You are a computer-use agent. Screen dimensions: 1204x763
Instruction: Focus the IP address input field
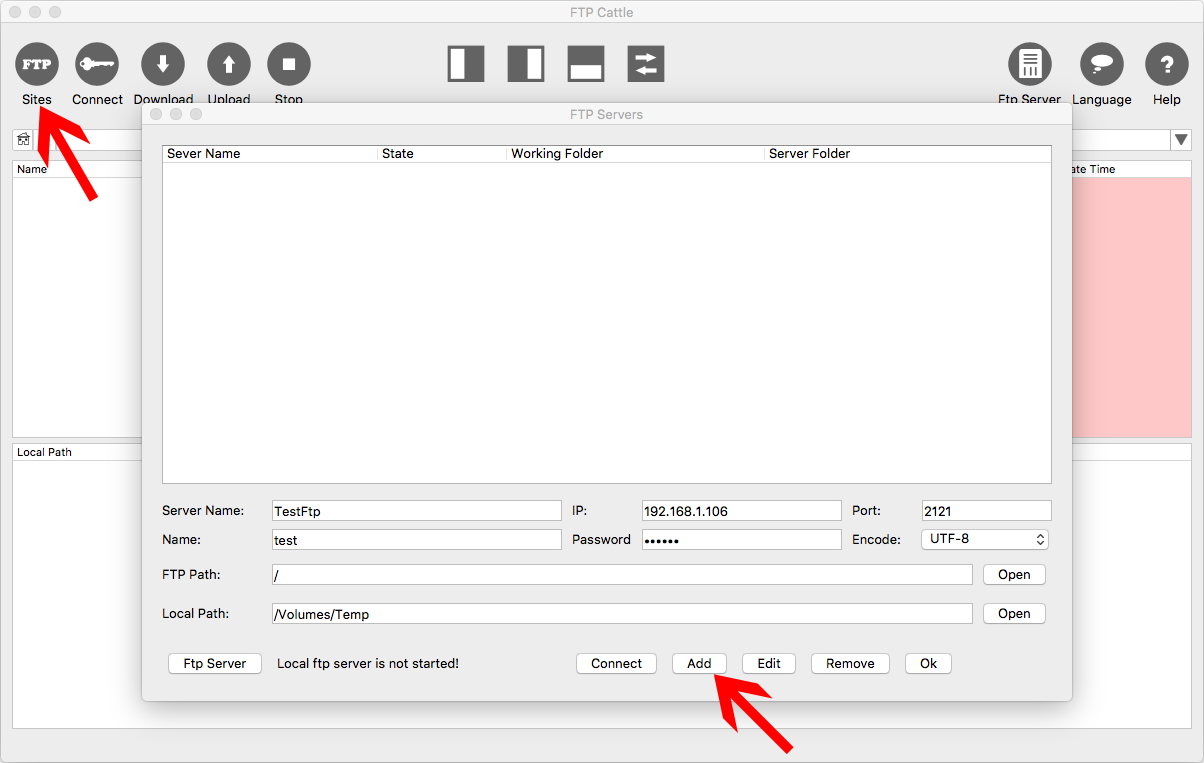point(742,511)
